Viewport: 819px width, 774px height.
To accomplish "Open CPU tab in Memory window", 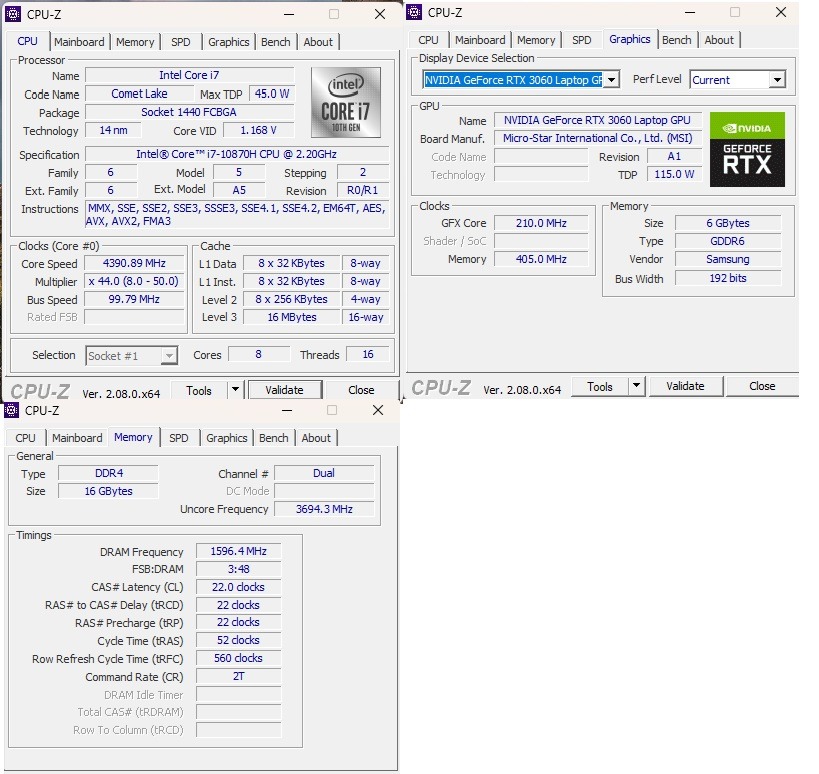I will pos(26,438).
